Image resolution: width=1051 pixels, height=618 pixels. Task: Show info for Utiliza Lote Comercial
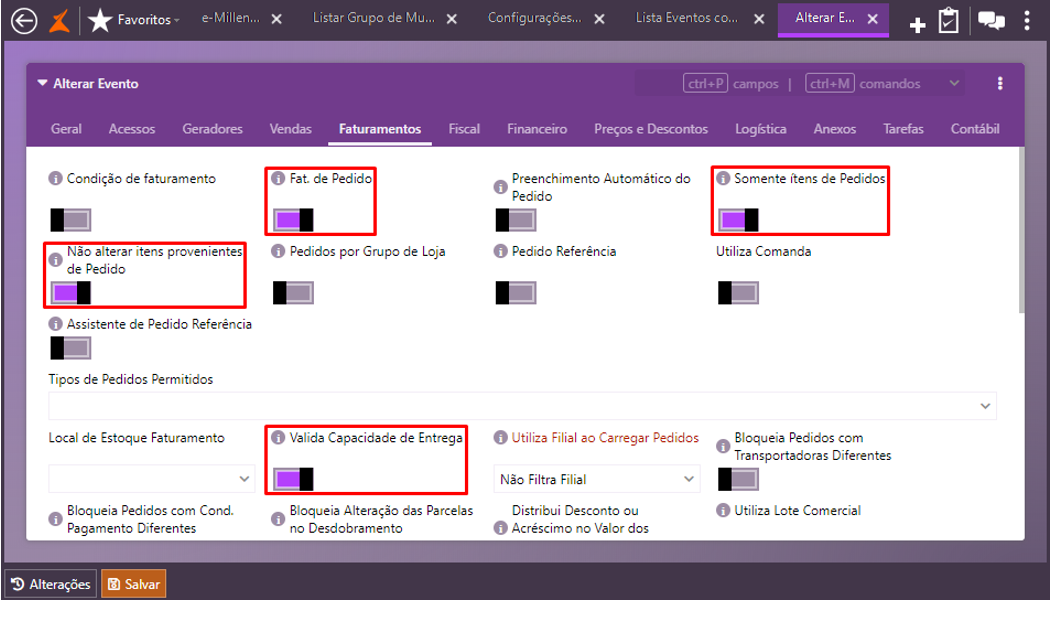723,511
